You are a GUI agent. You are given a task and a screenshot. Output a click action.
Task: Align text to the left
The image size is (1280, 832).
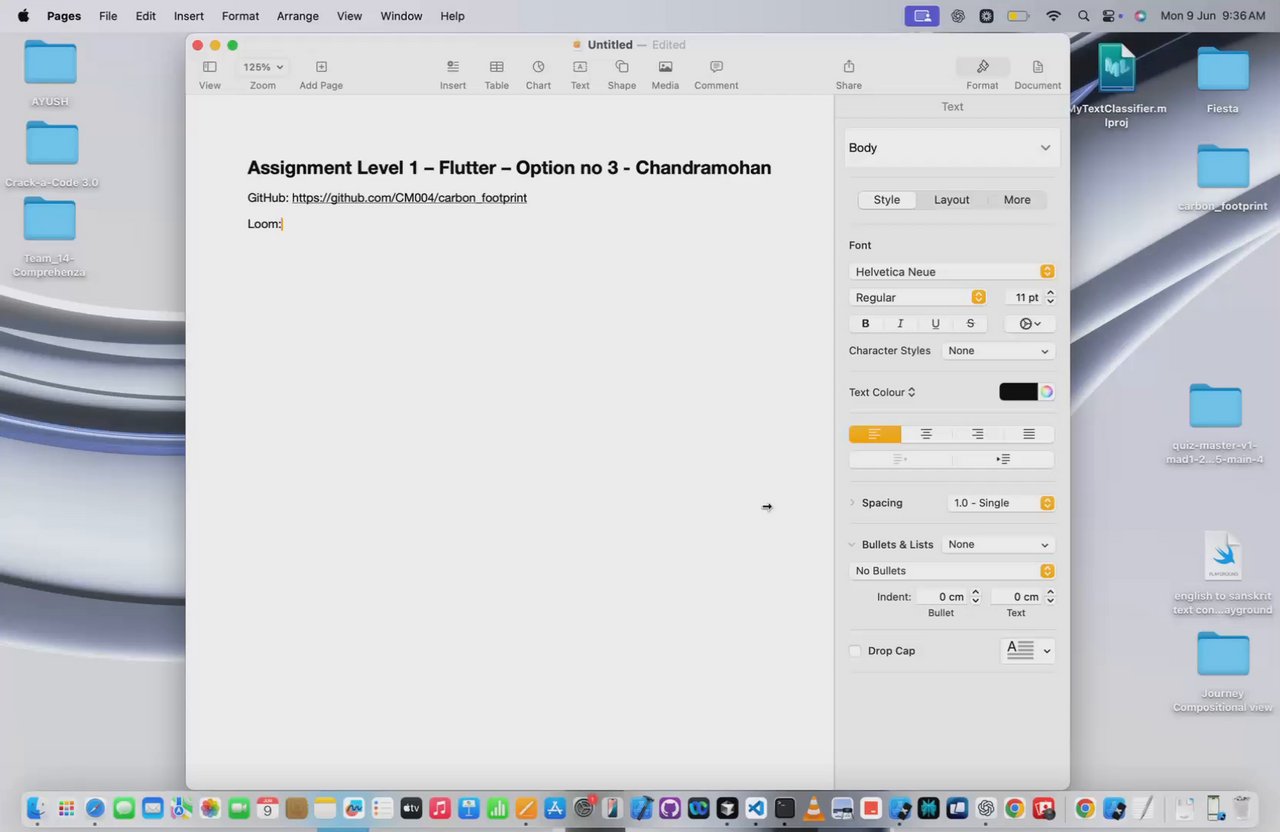click(875, 434)
